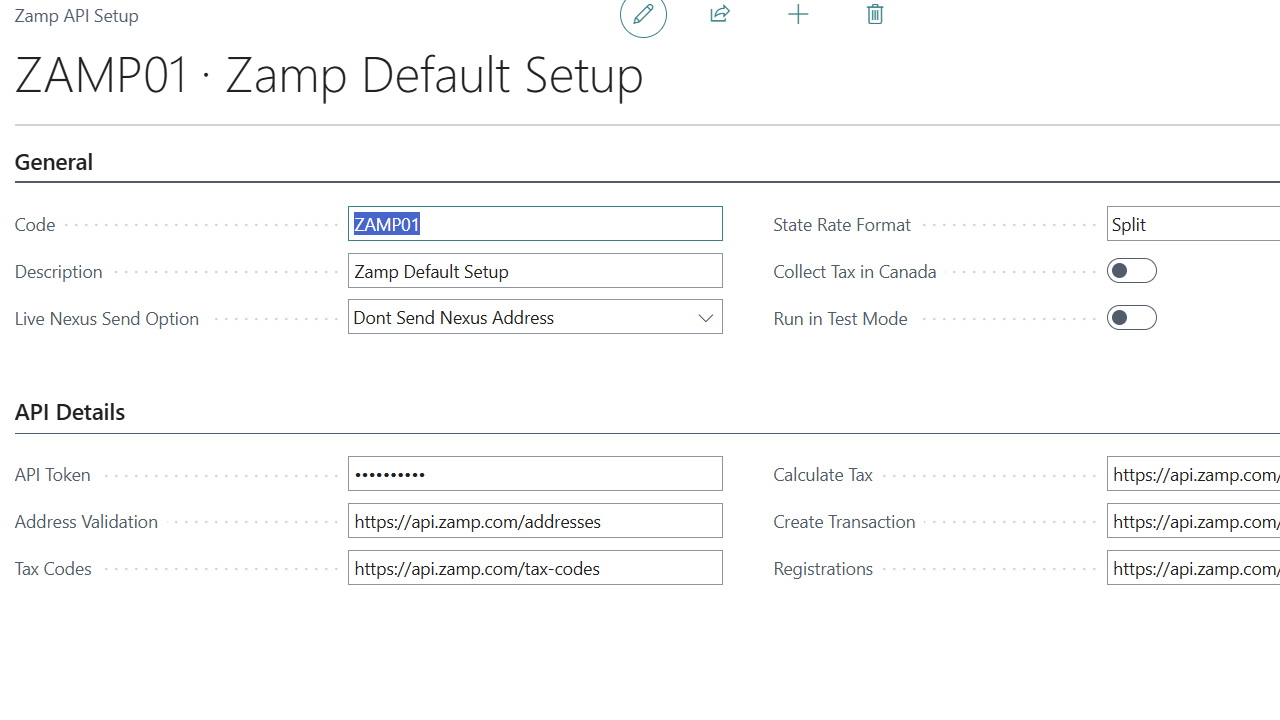The image size is (1280, 720).
Task: Click the Share icon
Action: 720,14
